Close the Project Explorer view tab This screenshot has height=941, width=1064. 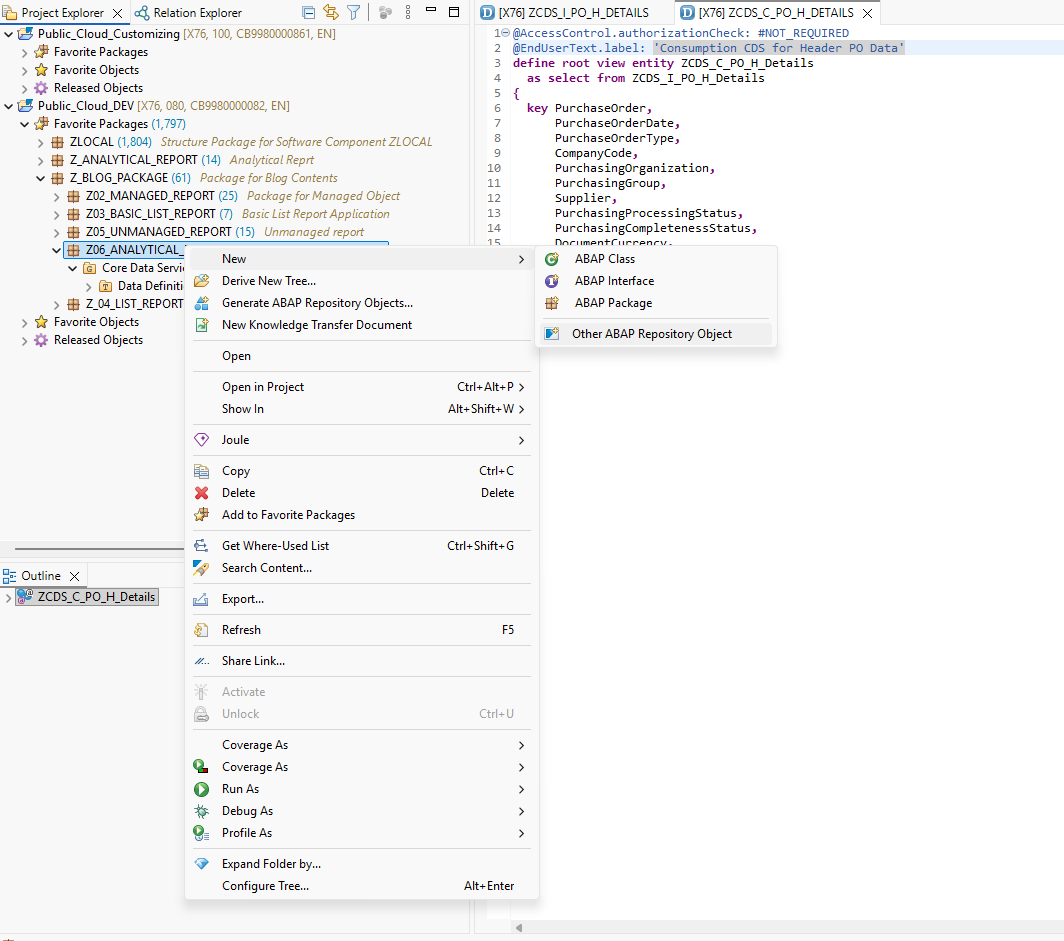[x=117, y=13]
